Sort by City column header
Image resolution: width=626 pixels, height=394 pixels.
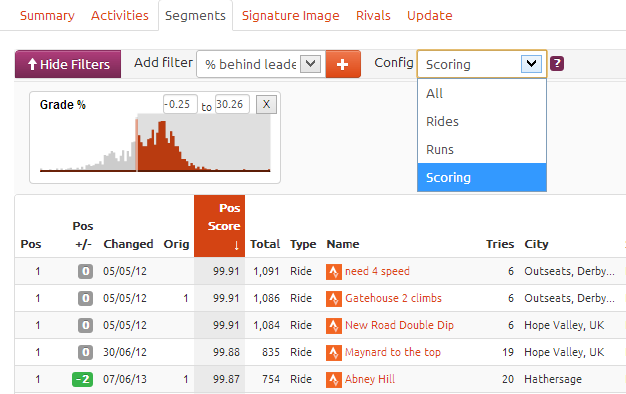pyautogui.click(x=536, y=244)
